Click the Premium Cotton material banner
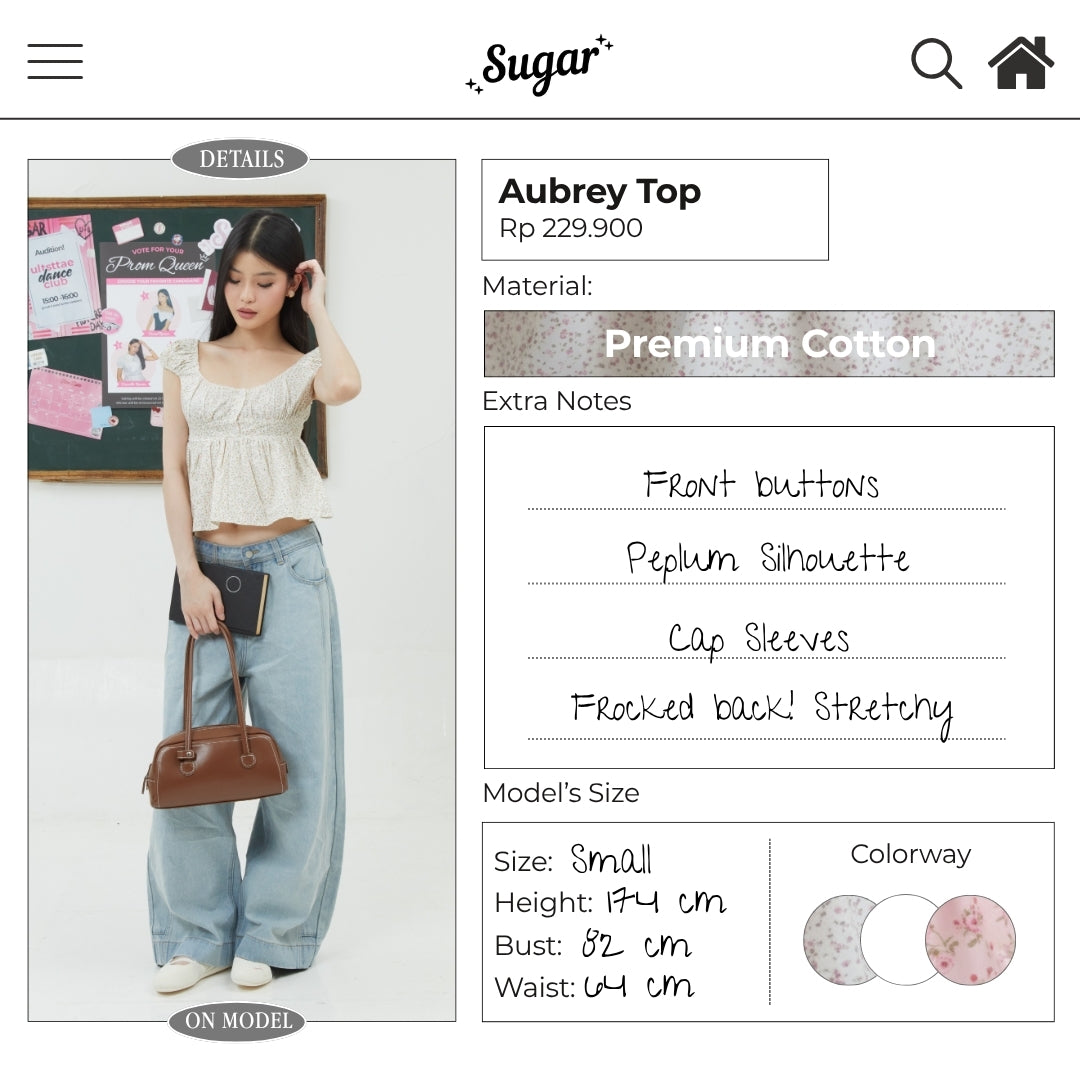1080x1080 pixels. coord(769,344)
